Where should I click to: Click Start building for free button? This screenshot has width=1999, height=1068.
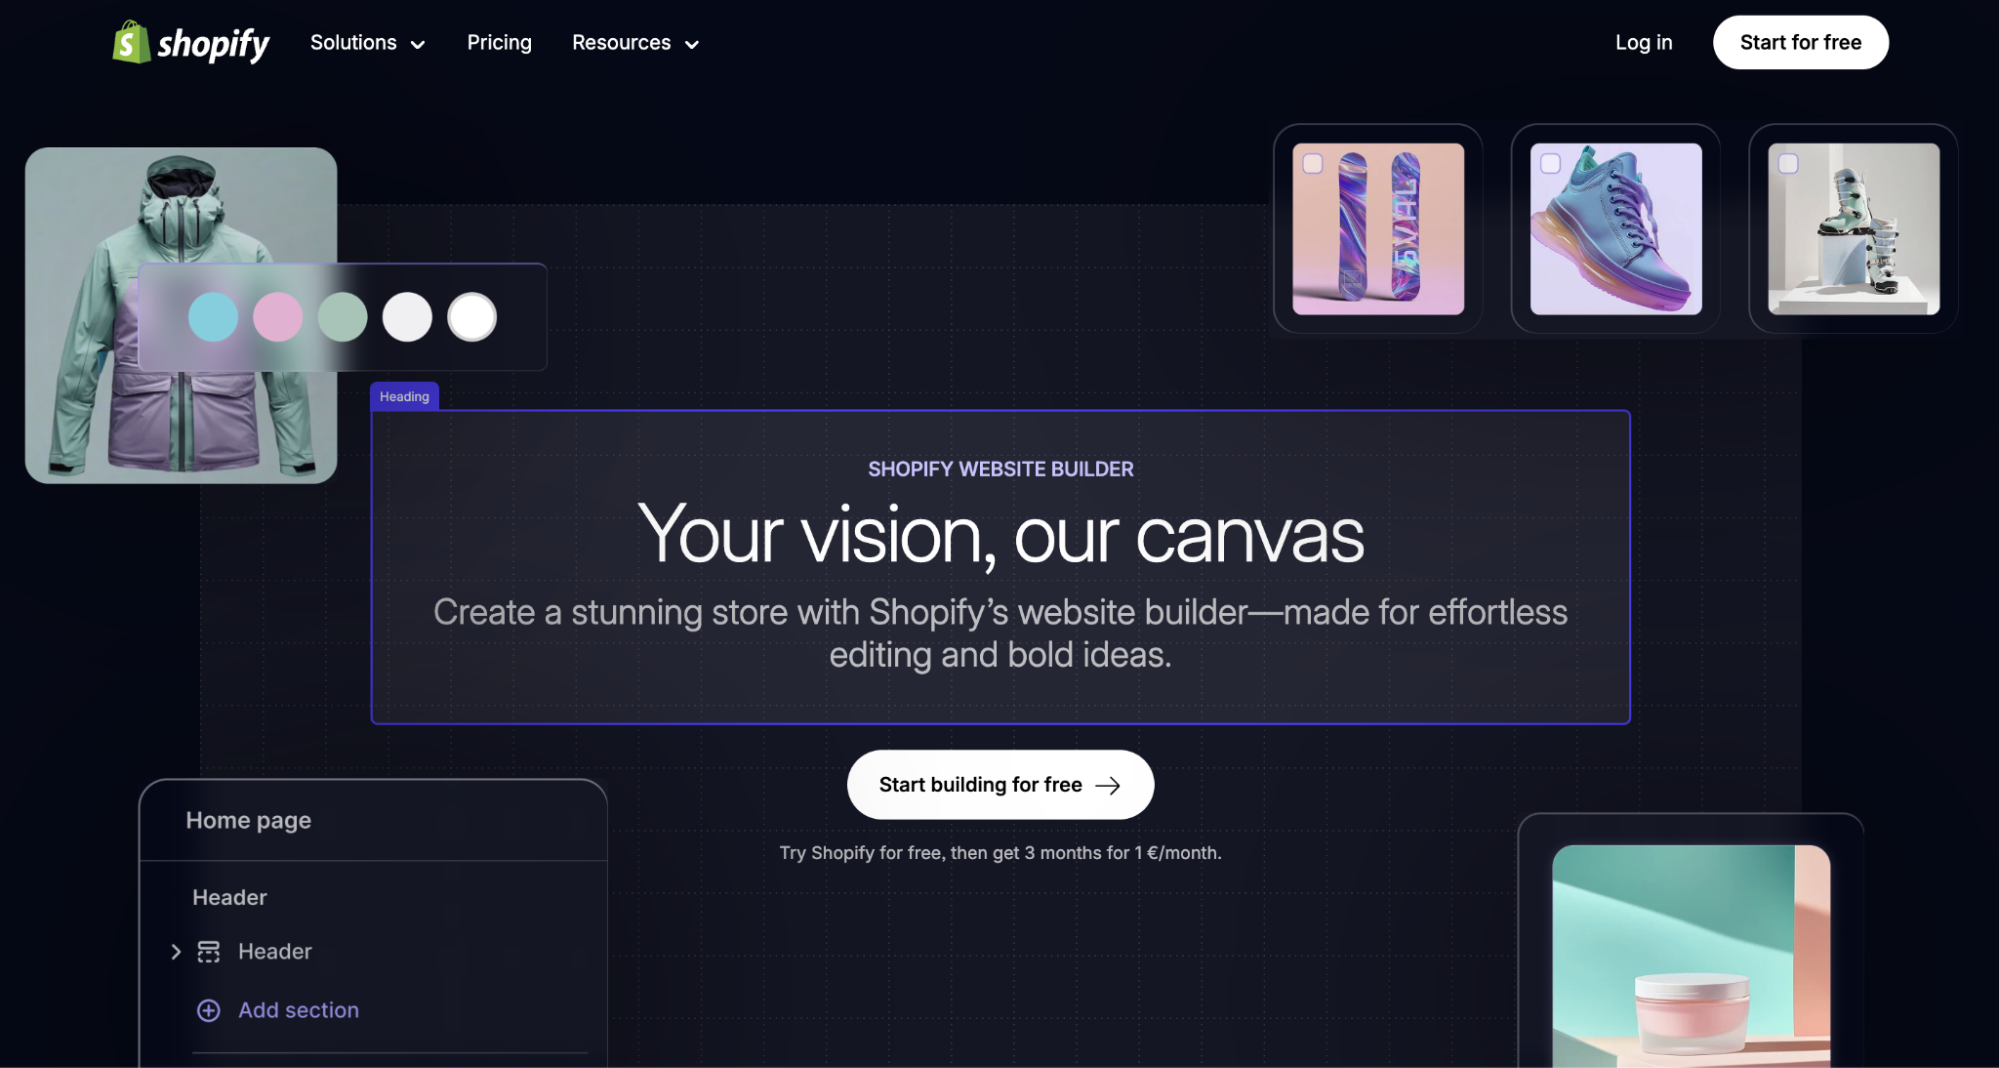[x=1000, y=785]
